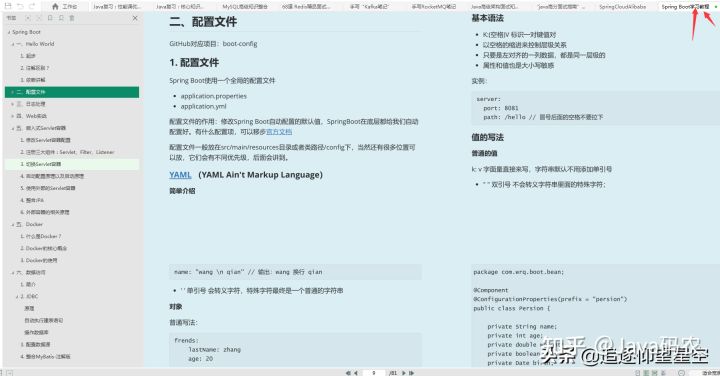Switch to the MySQL document tab

[x=245, y=7]
